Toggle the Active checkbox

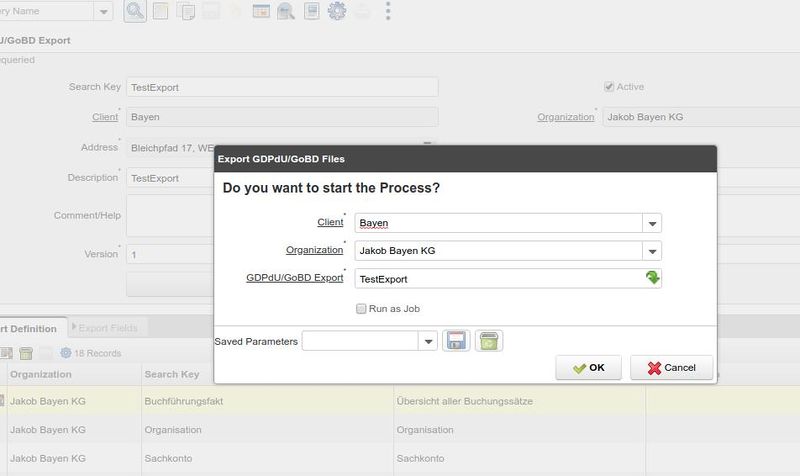point(609,87)
